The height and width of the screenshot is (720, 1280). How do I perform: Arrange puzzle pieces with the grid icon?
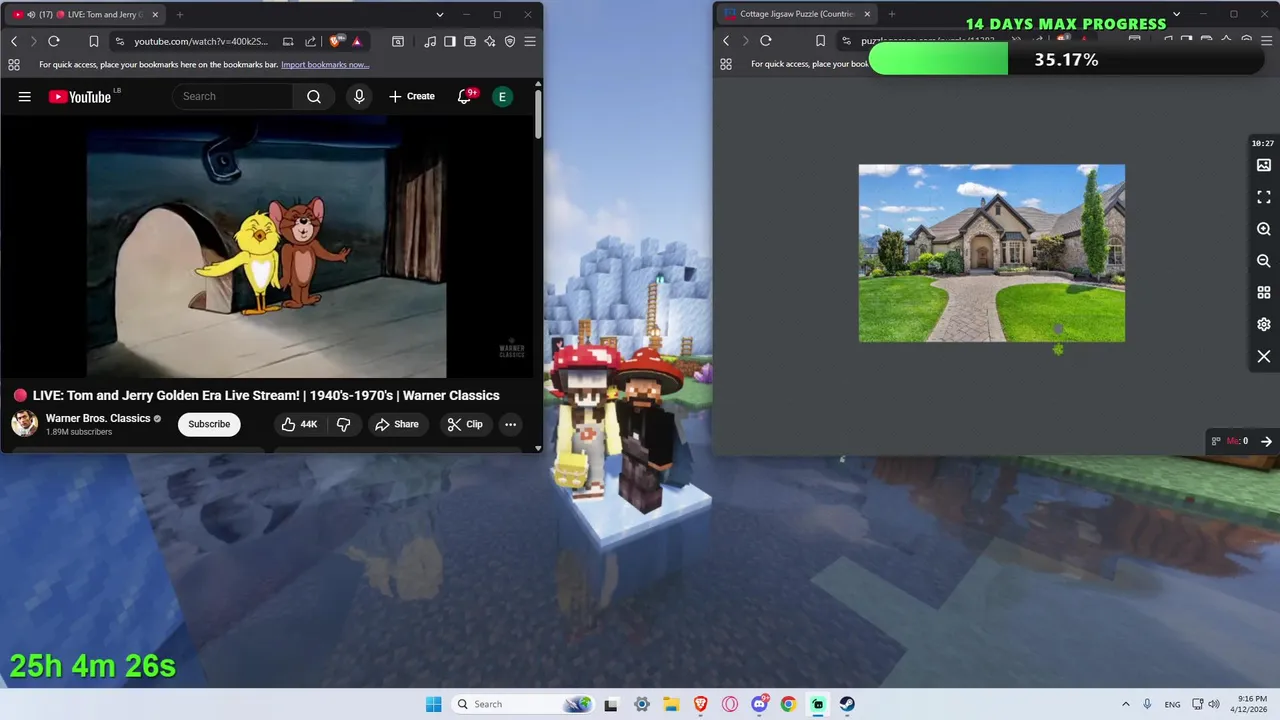pos(1264,293)
